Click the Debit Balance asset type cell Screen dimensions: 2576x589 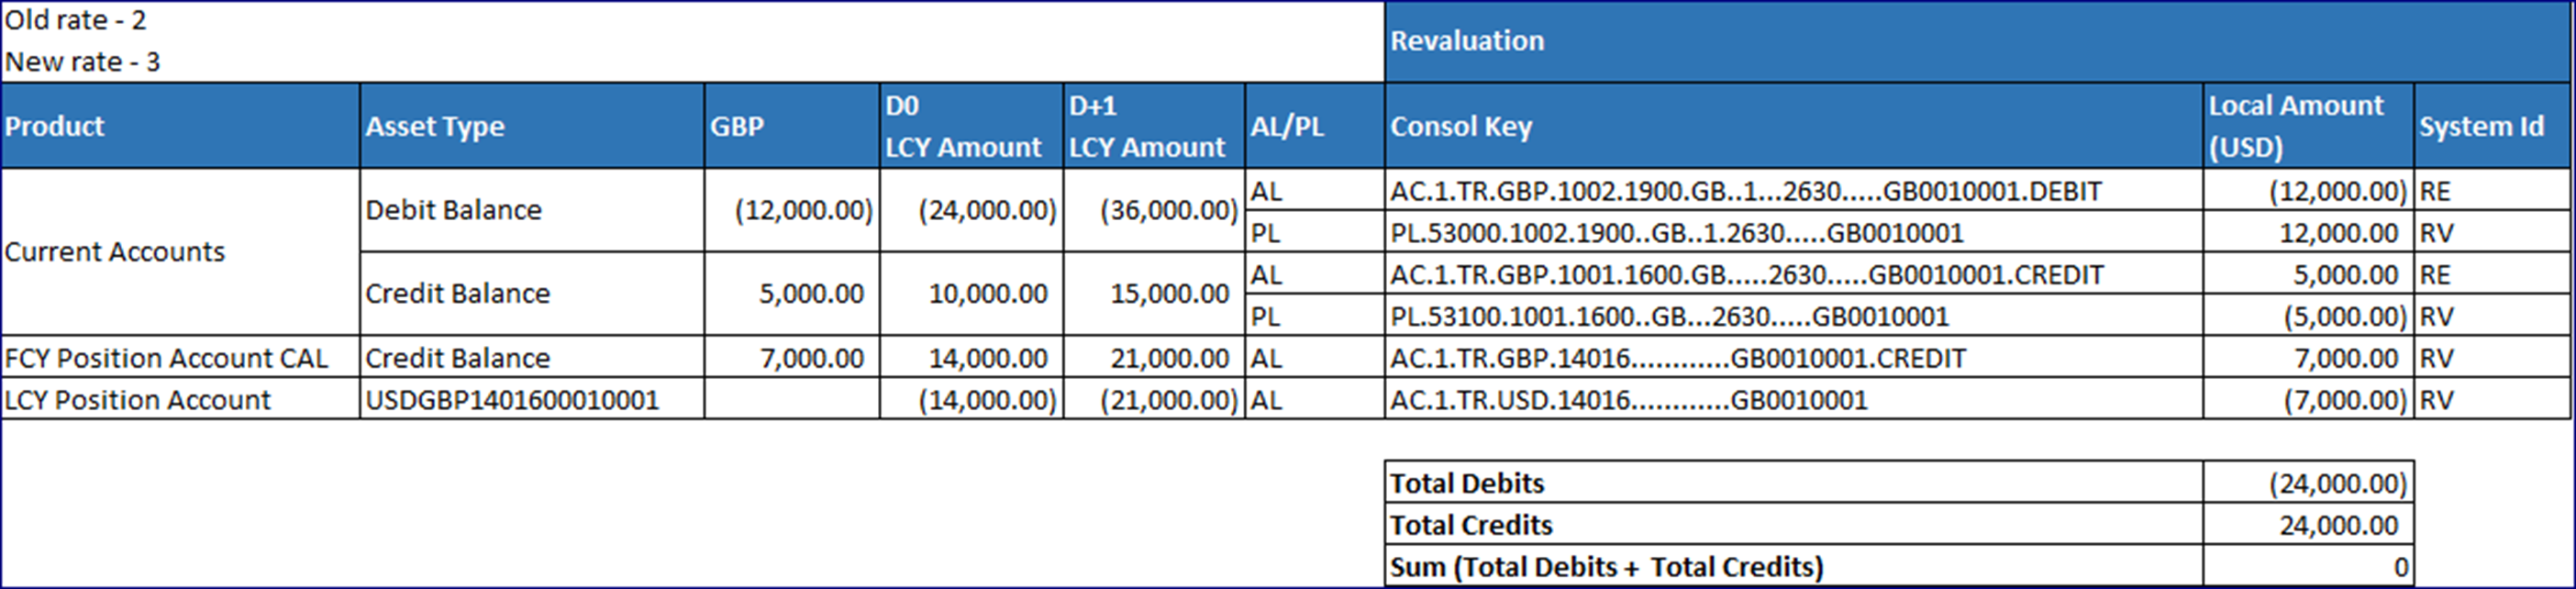point(532,210)
